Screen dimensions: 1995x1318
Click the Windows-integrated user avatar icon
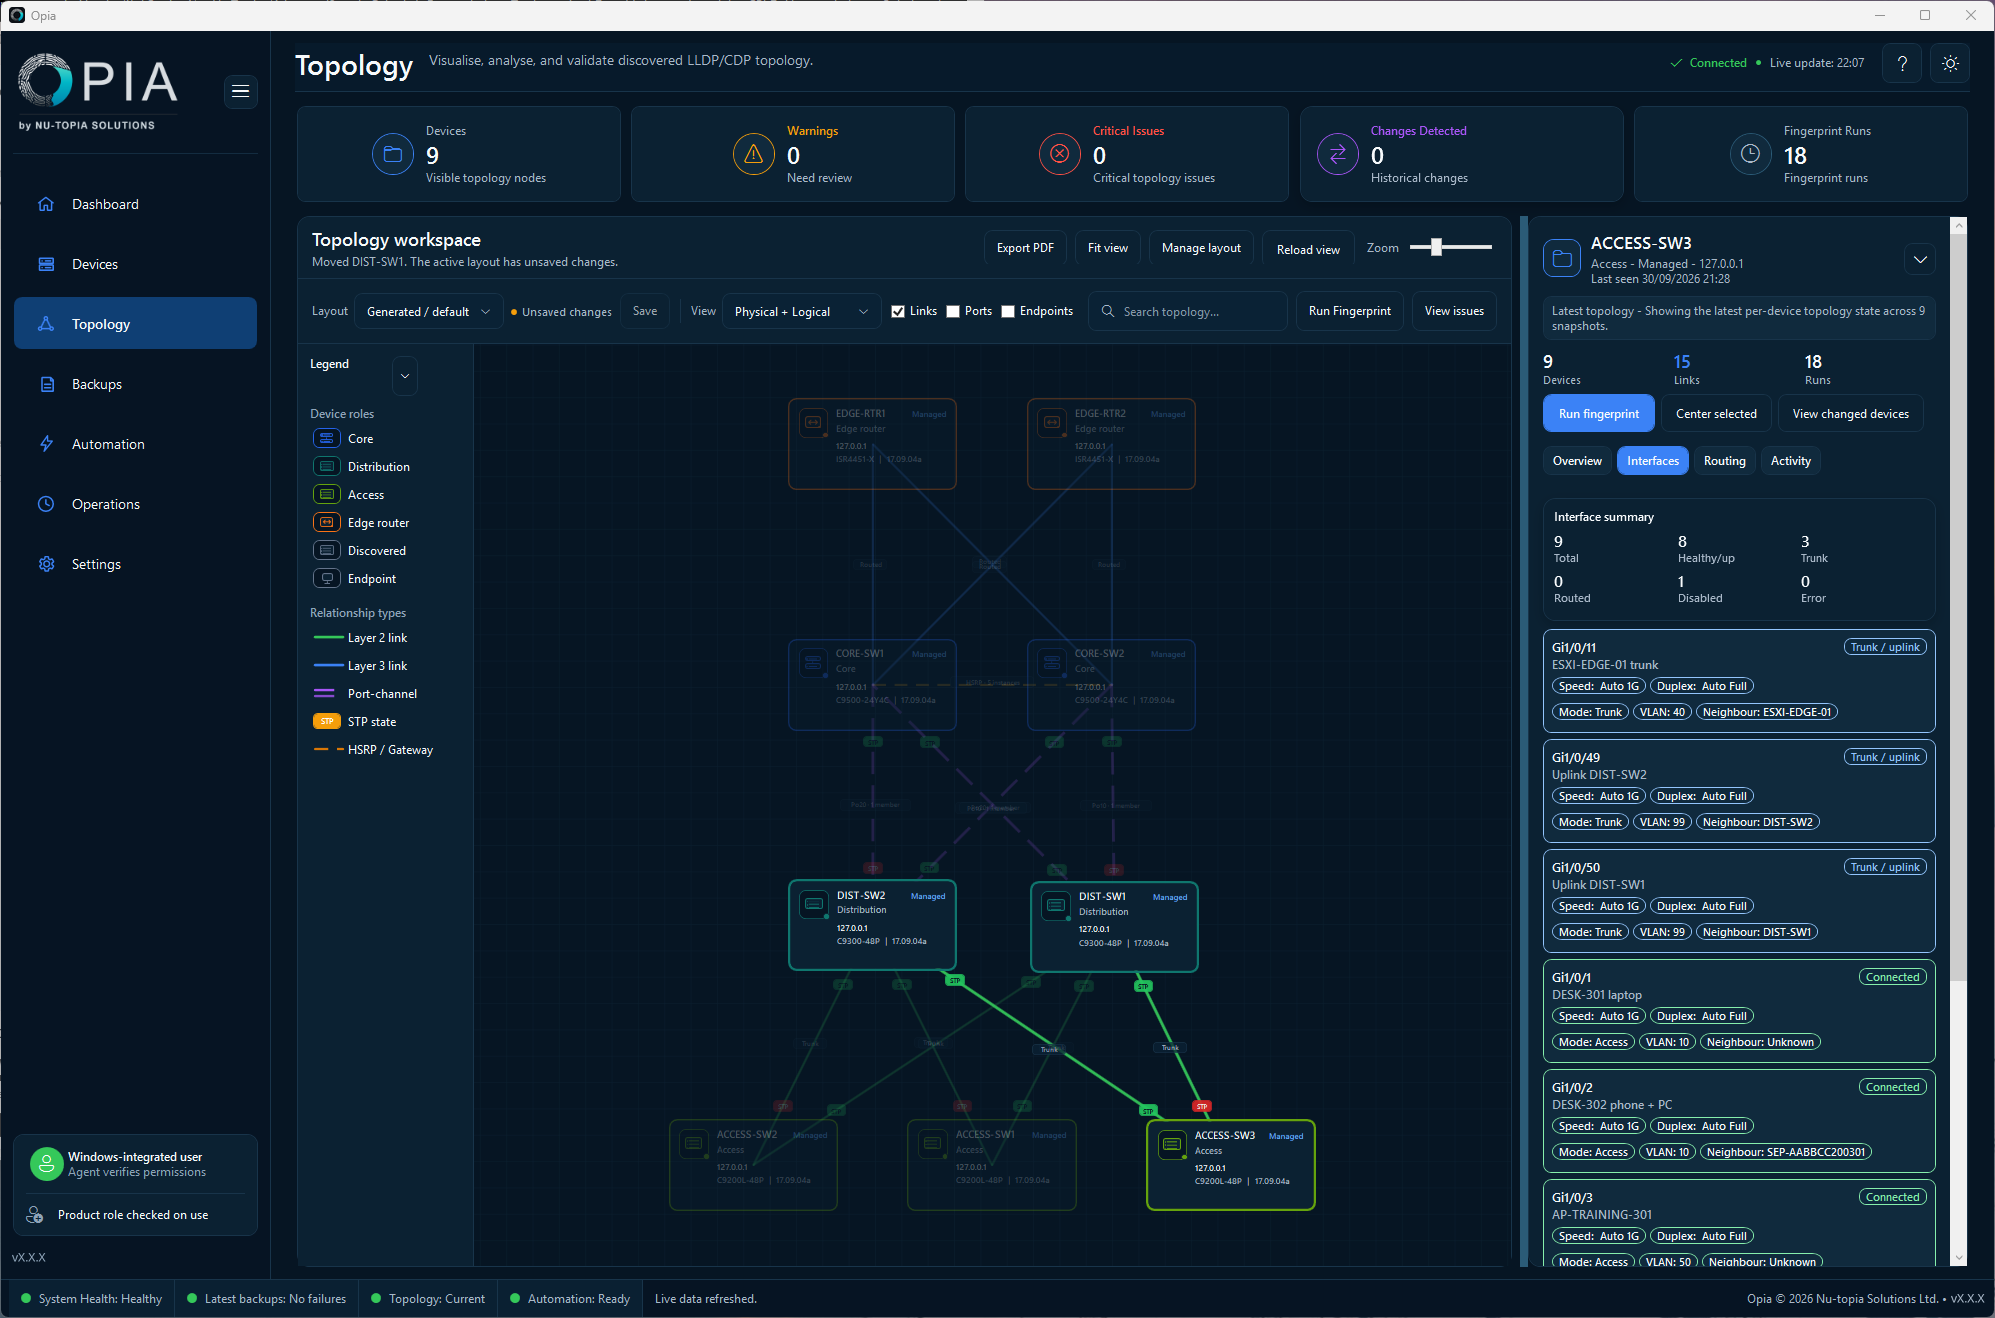(46, 1163)
